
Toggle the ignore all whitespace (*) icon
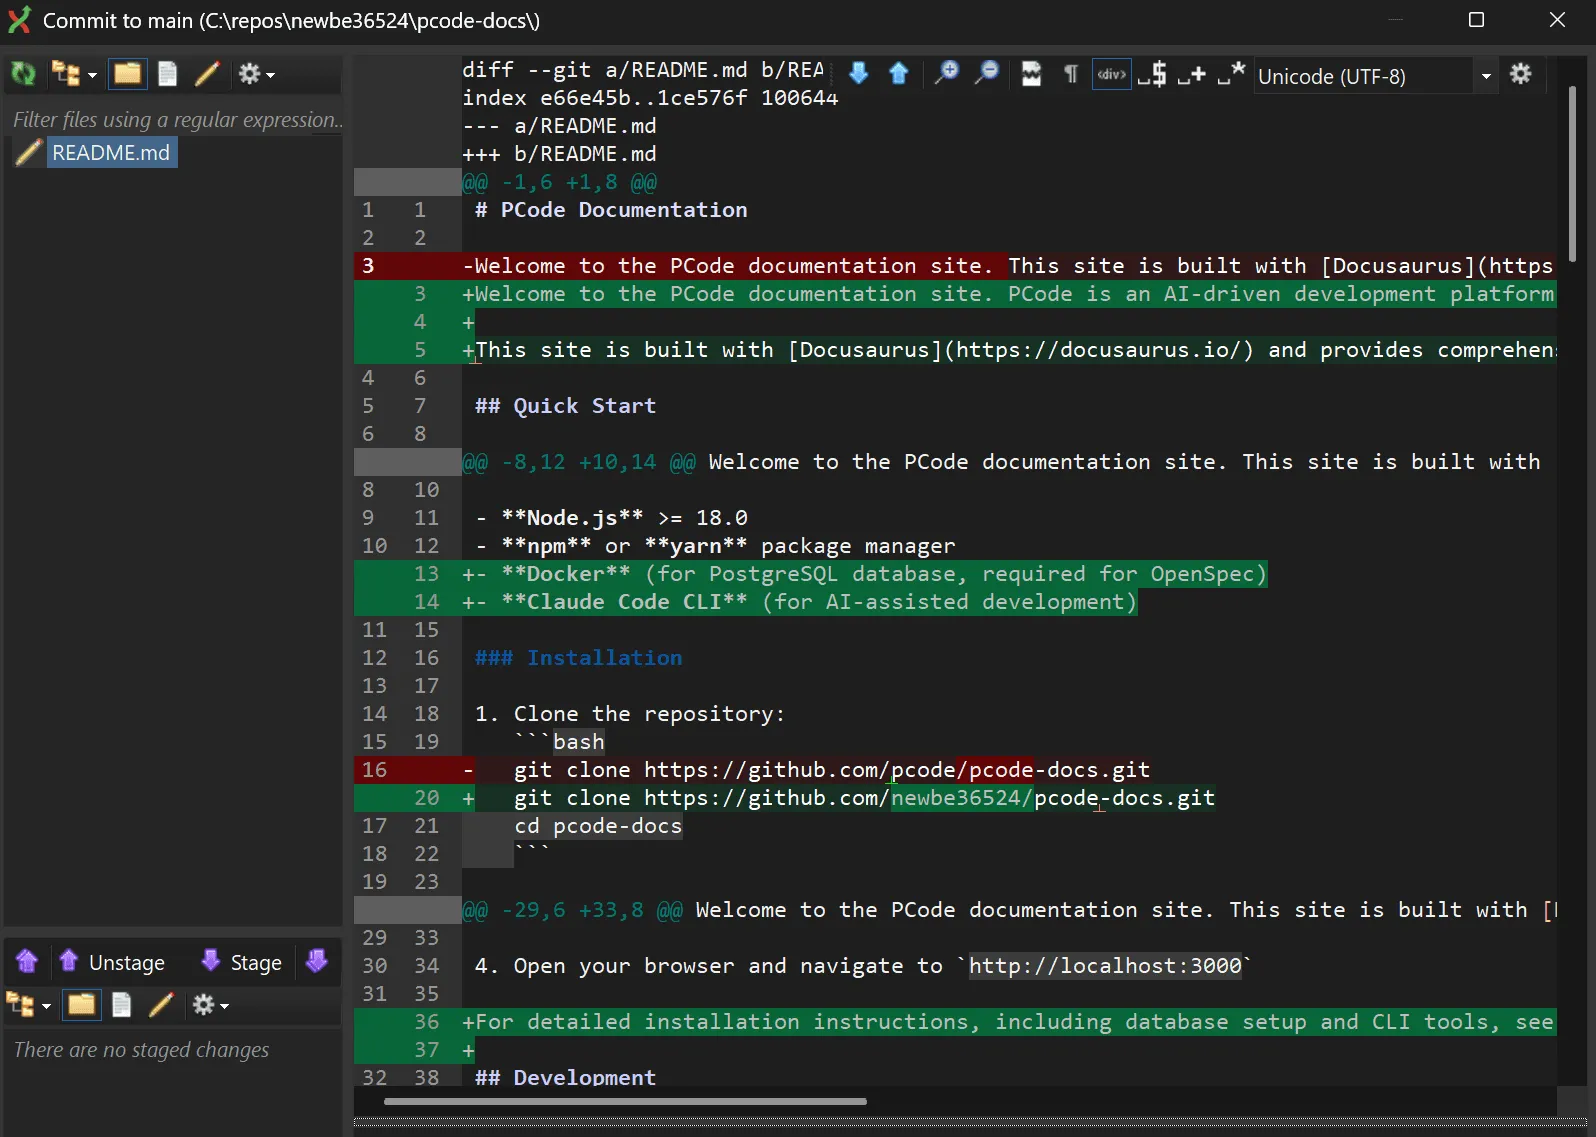pos(1231,73)
